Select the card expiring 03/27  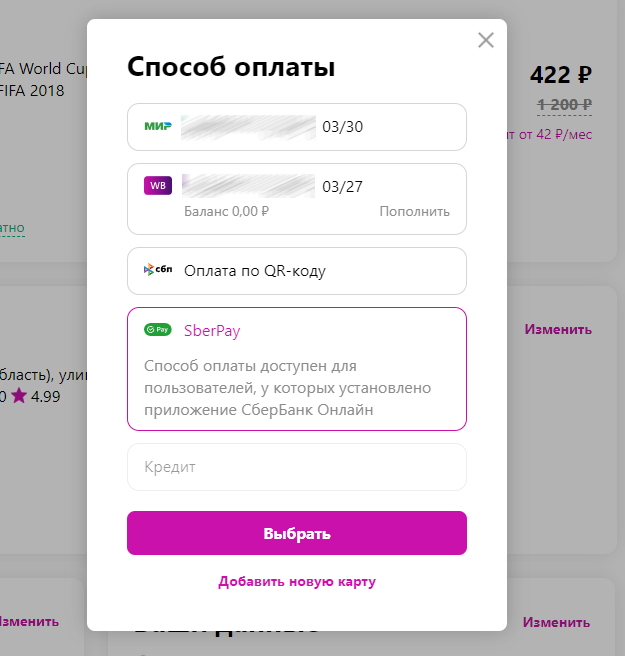pyautogui.click(x=296, y=186)
